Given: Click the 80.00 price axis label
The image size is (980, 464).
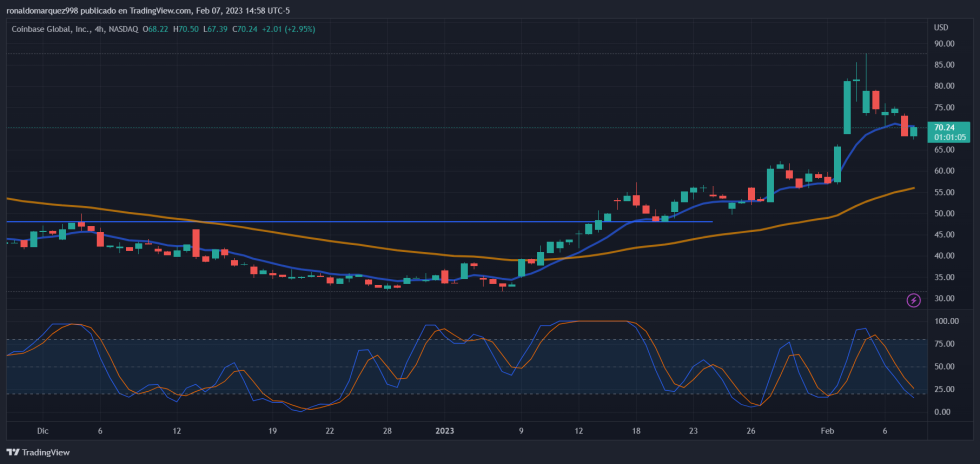Looking at the screenshot, I should pos(944,86).
